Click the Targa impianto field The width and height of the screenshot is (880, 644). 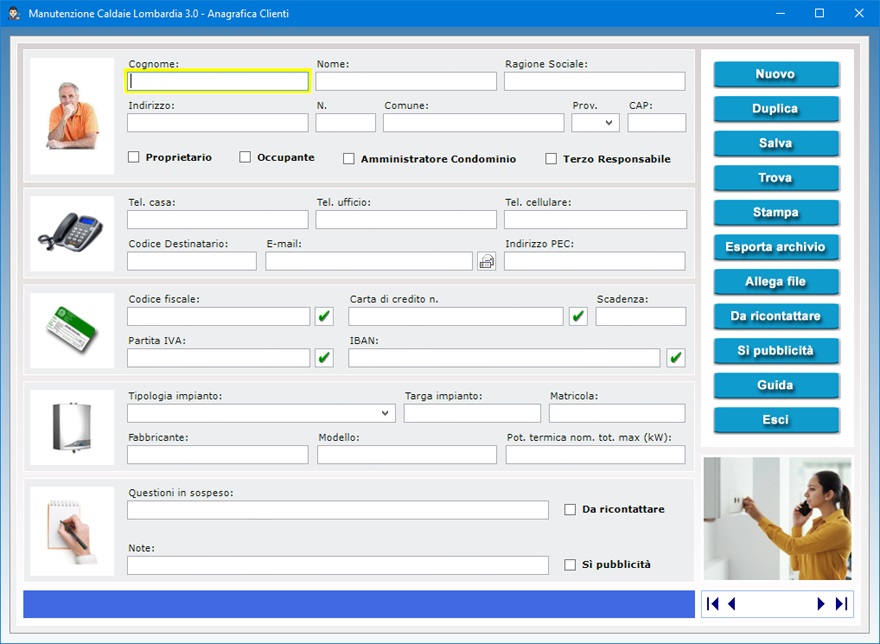(x=472, y=413)
